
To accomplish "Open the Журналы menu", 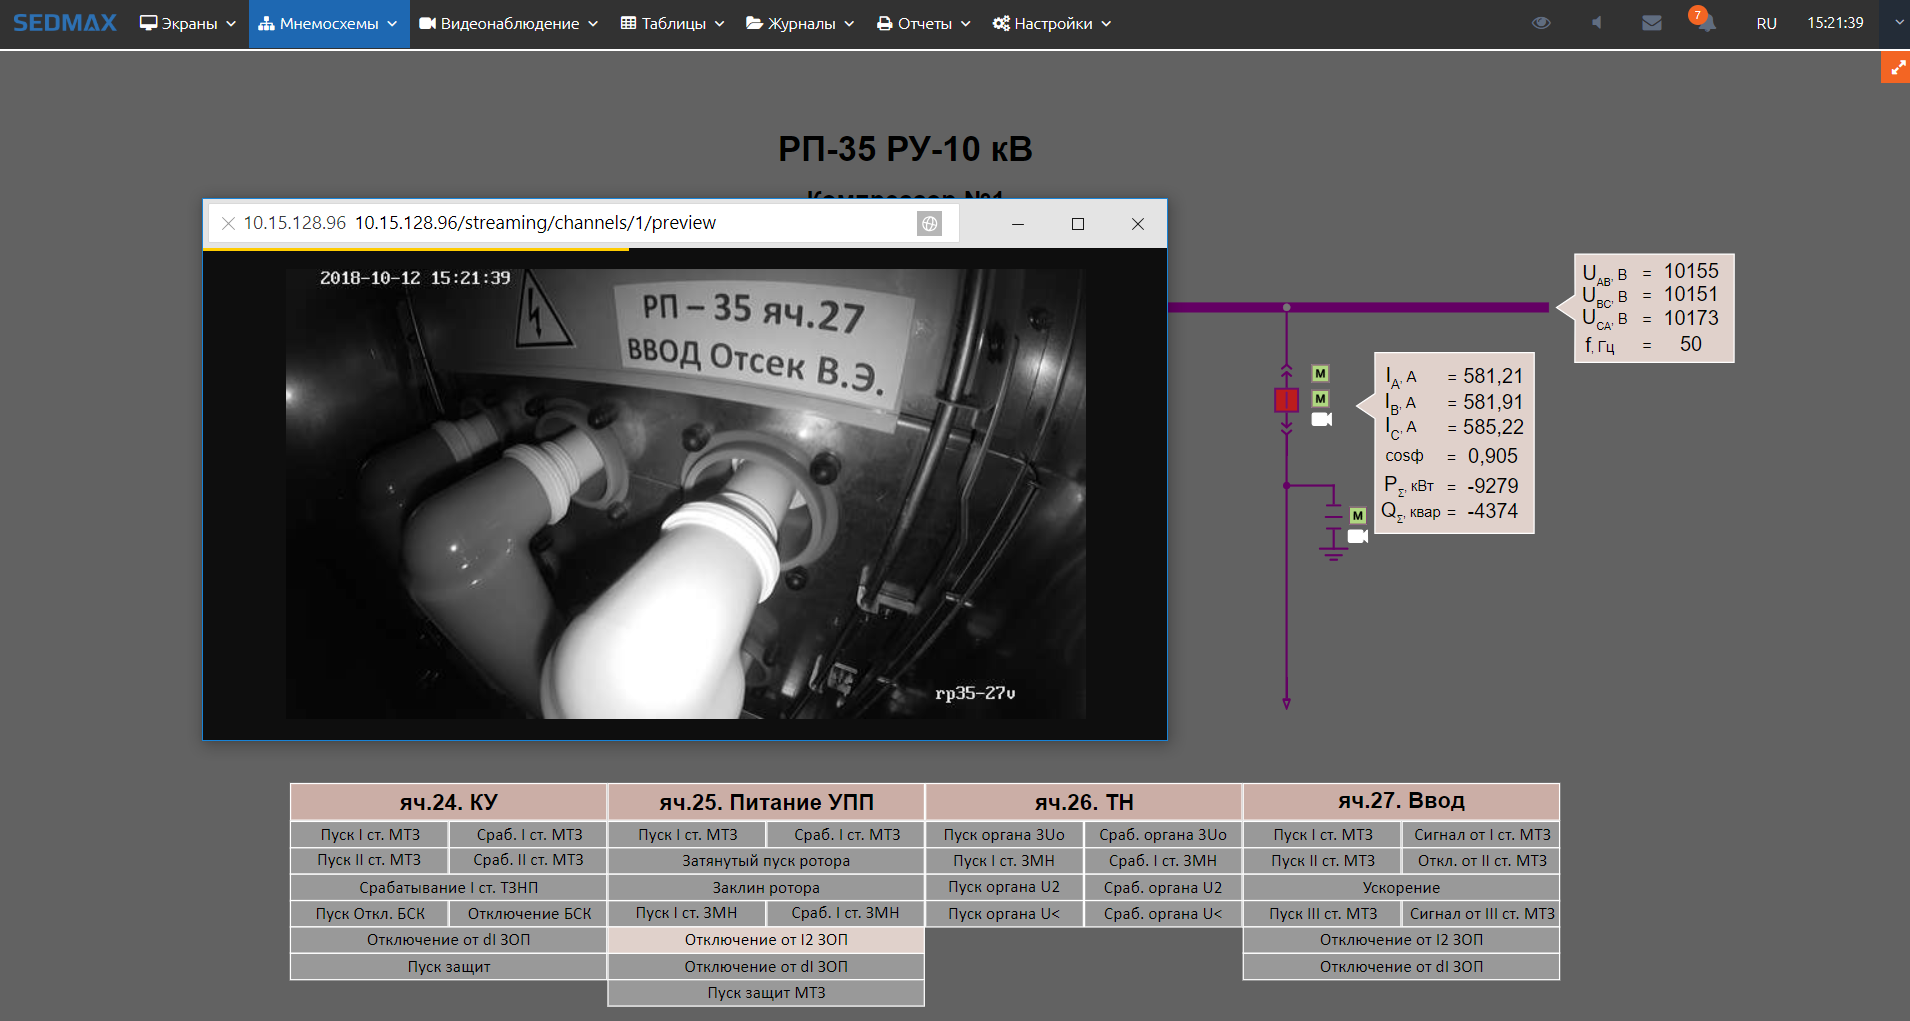I will click(800, 23).
